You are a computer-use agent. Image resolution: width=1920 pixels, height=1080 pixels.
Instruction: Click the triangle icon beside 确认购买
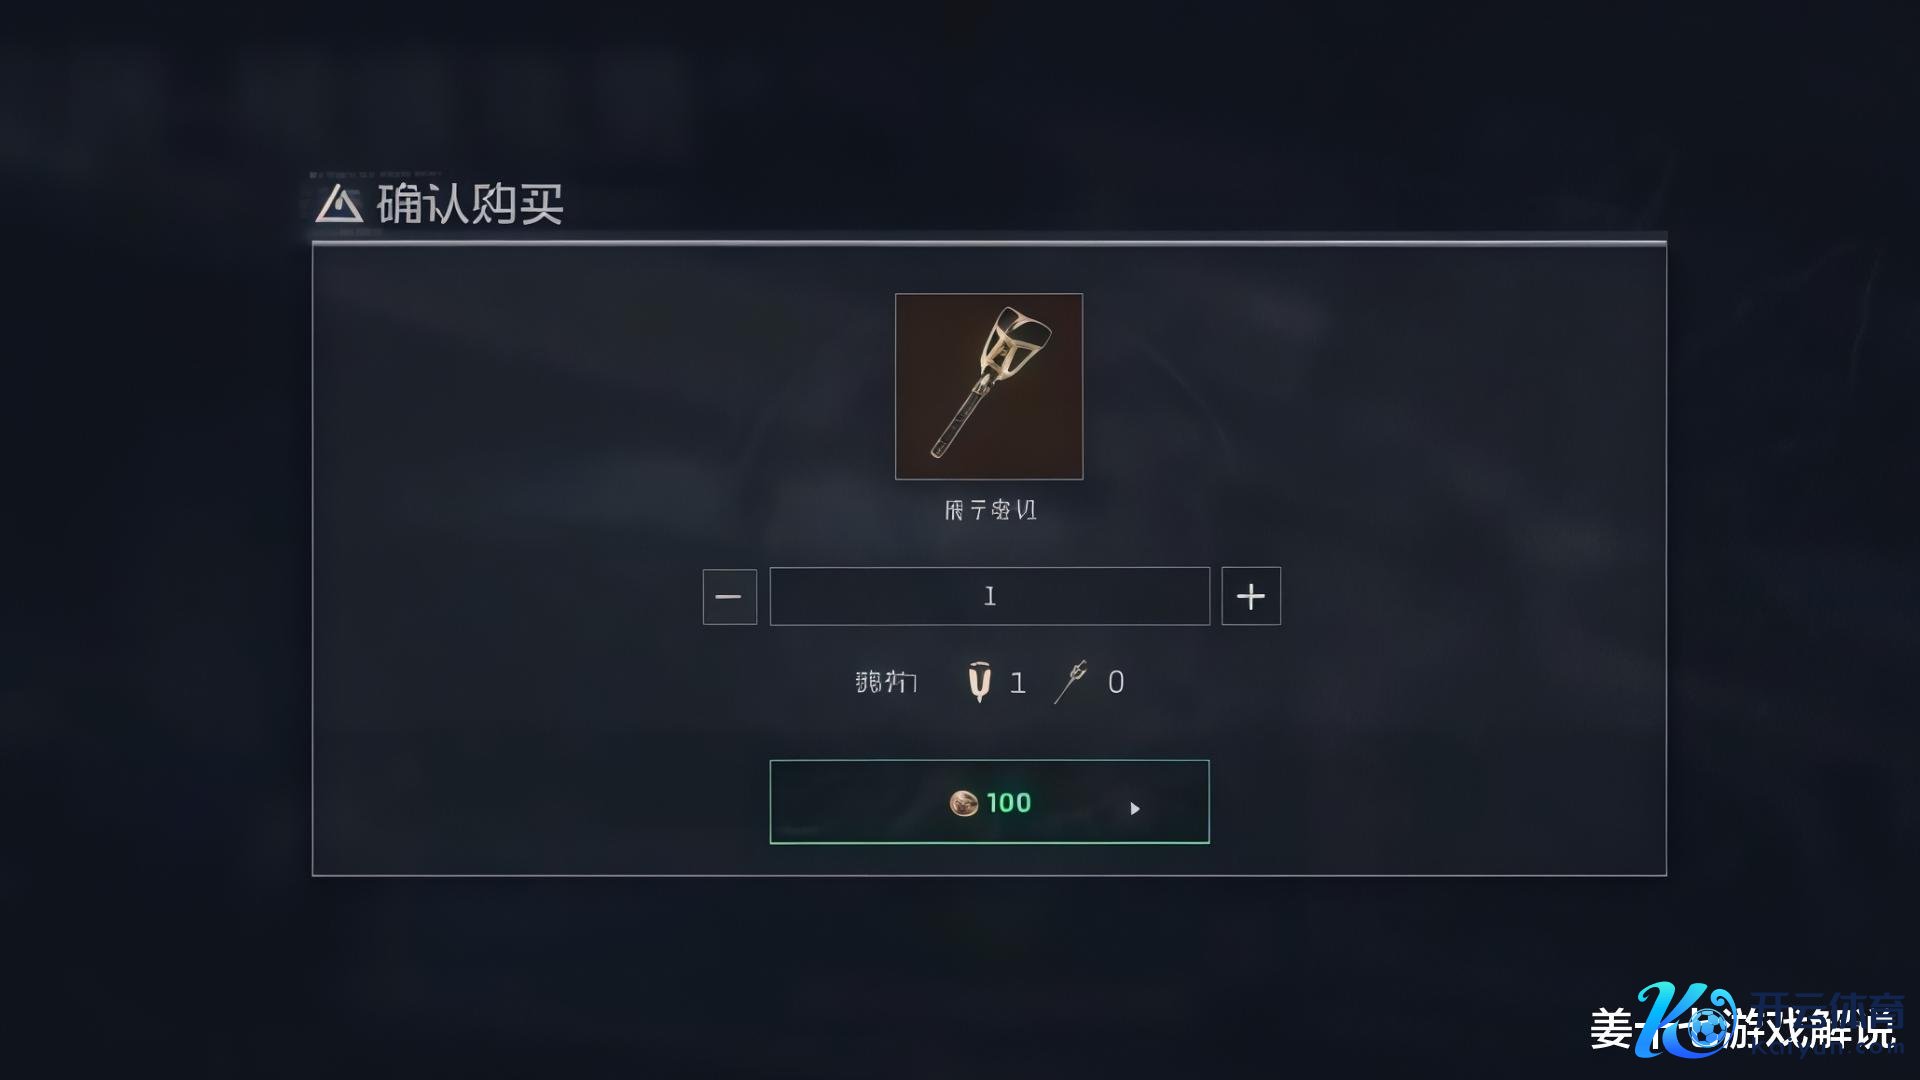[x=338, y=204]
